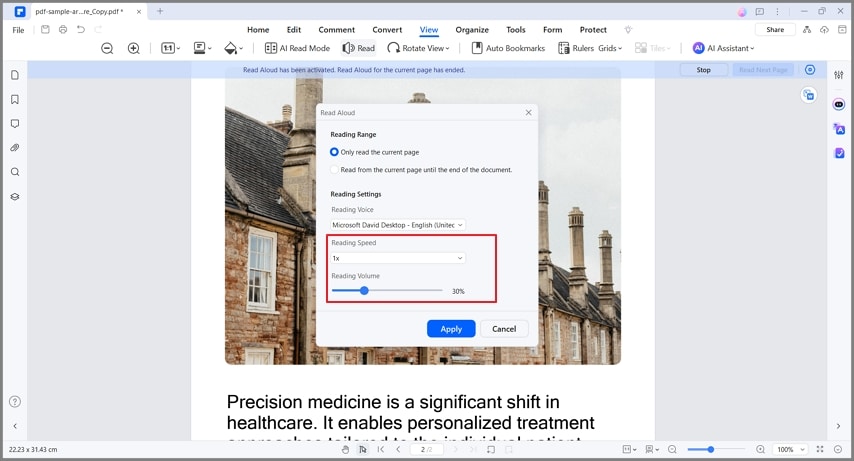Open the Comment tab
854x461 pixels.
click(x=337, y=30)
